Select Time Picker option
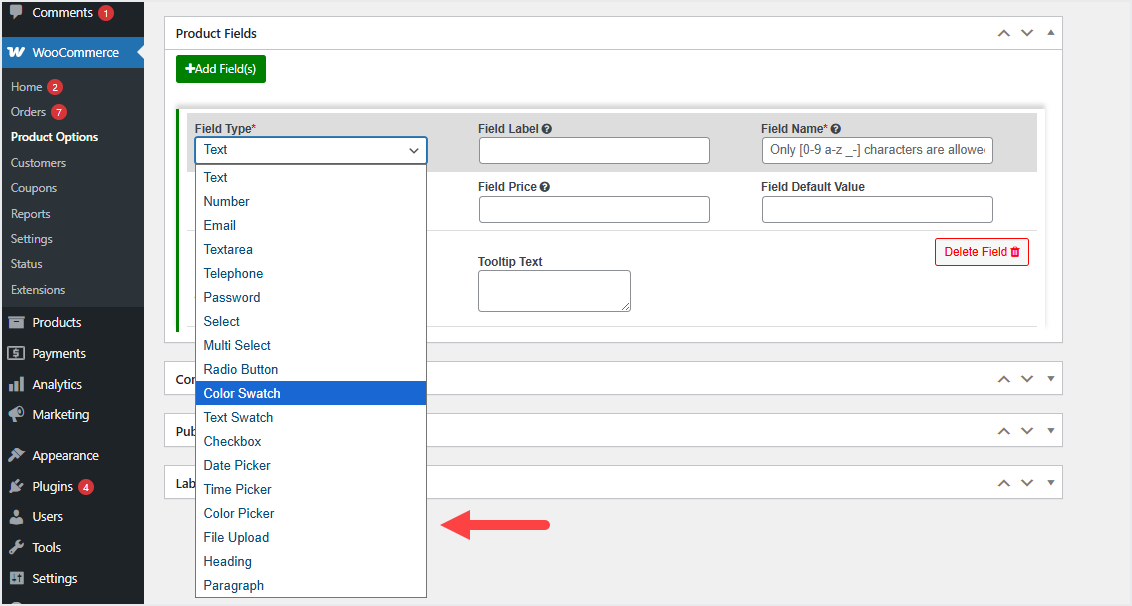 click(310, 489)
